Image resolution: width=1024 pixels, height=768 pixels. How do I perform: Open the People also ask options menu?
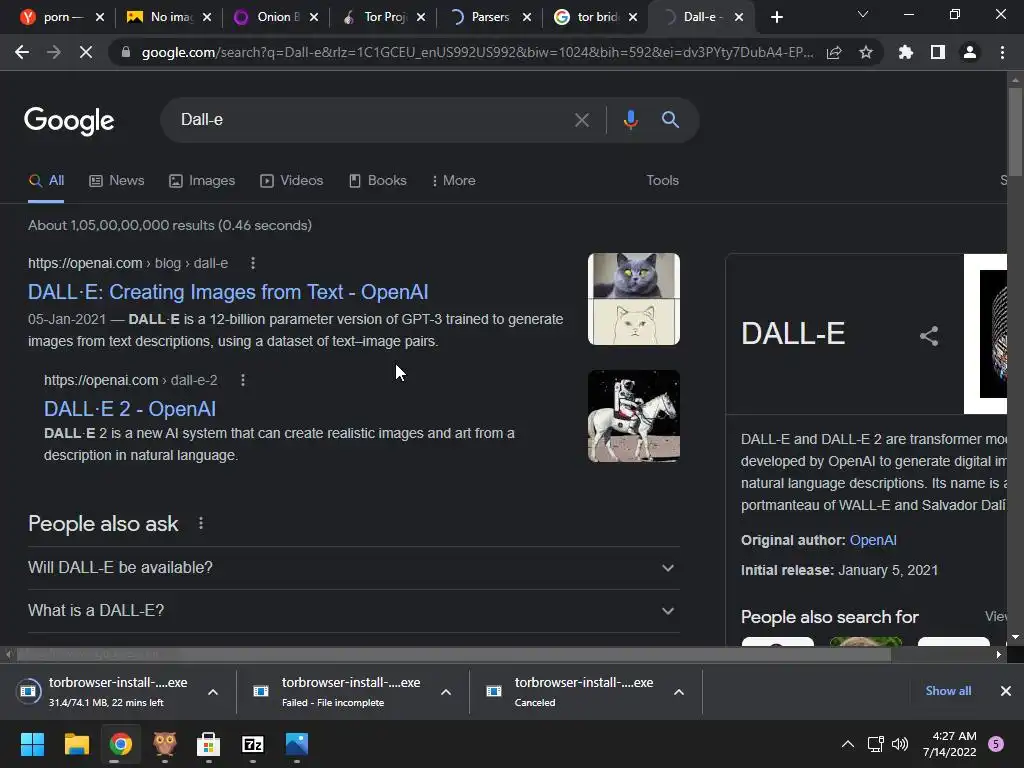click(201, 523)
